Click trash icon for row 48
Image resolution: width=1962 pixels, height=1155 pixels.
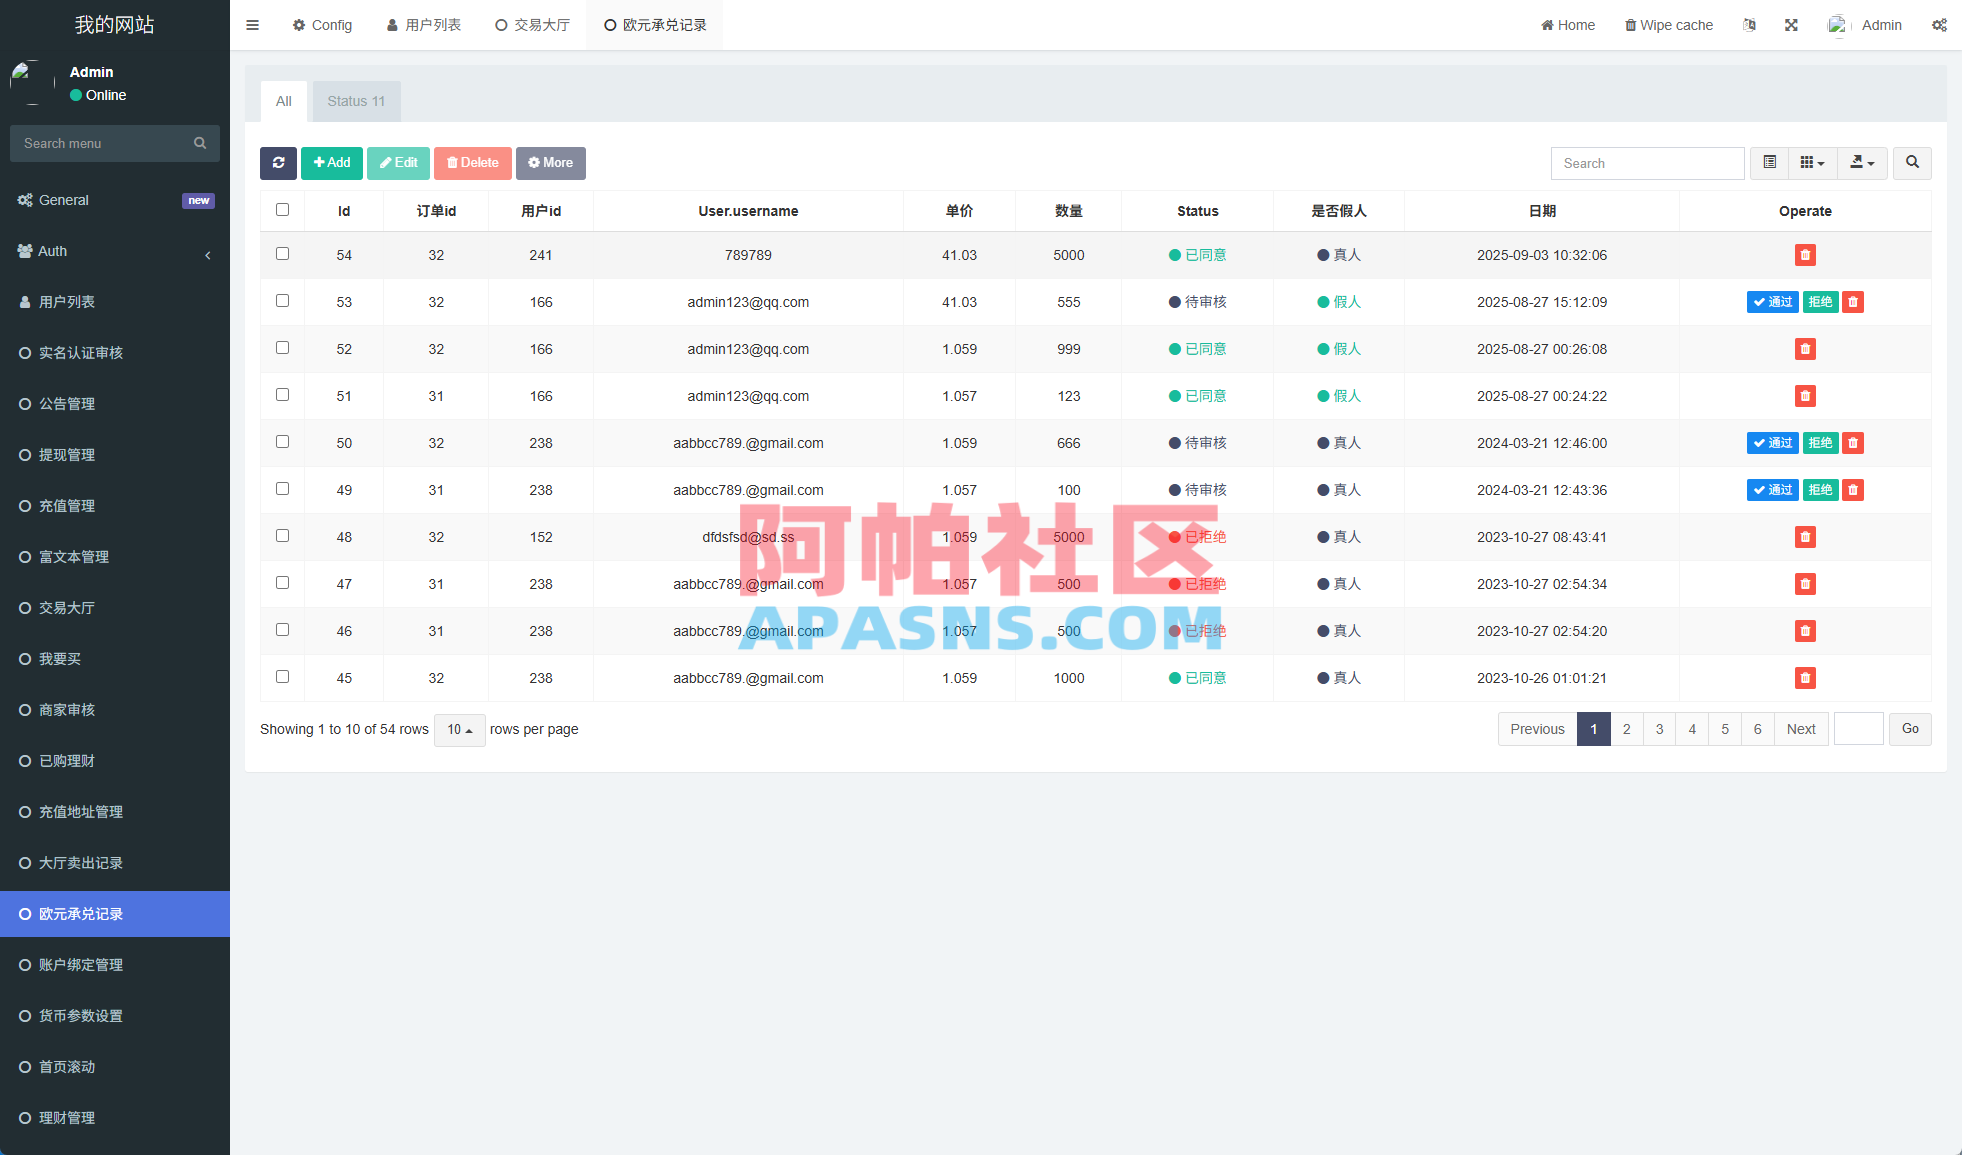[x=1805, y=537]
